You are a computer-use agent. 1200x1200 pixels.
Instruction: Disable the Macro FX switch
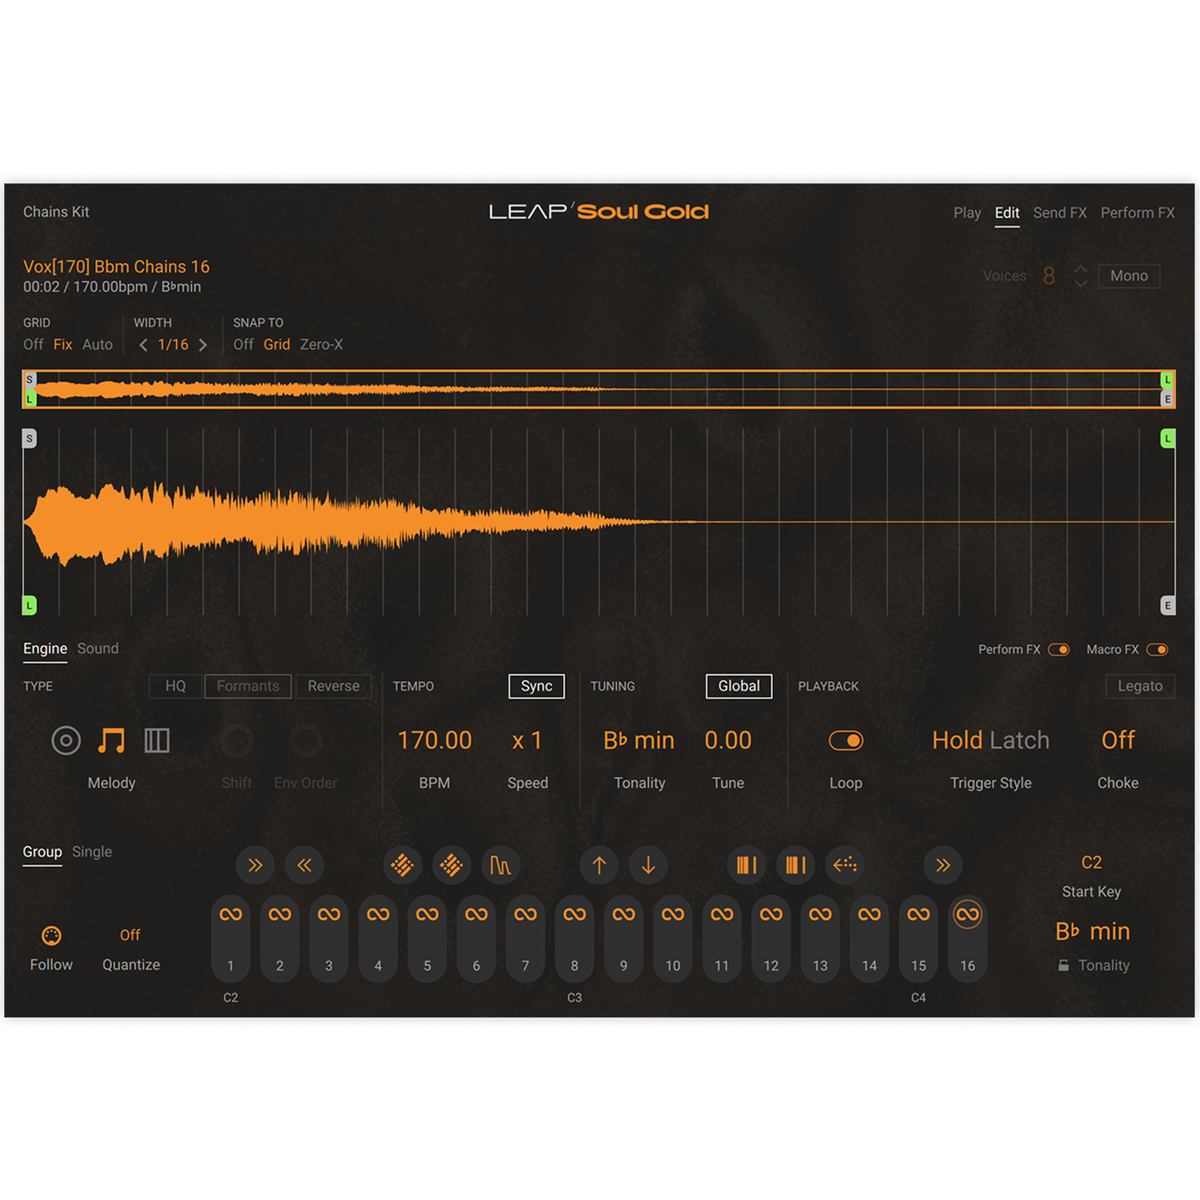pos(1157,650)
